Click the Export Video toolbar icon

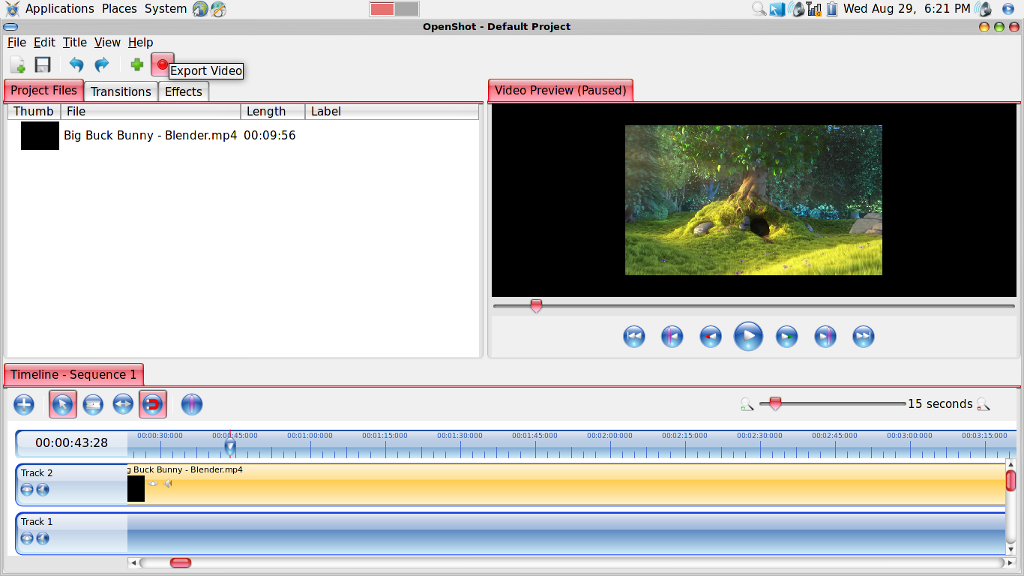161,64
